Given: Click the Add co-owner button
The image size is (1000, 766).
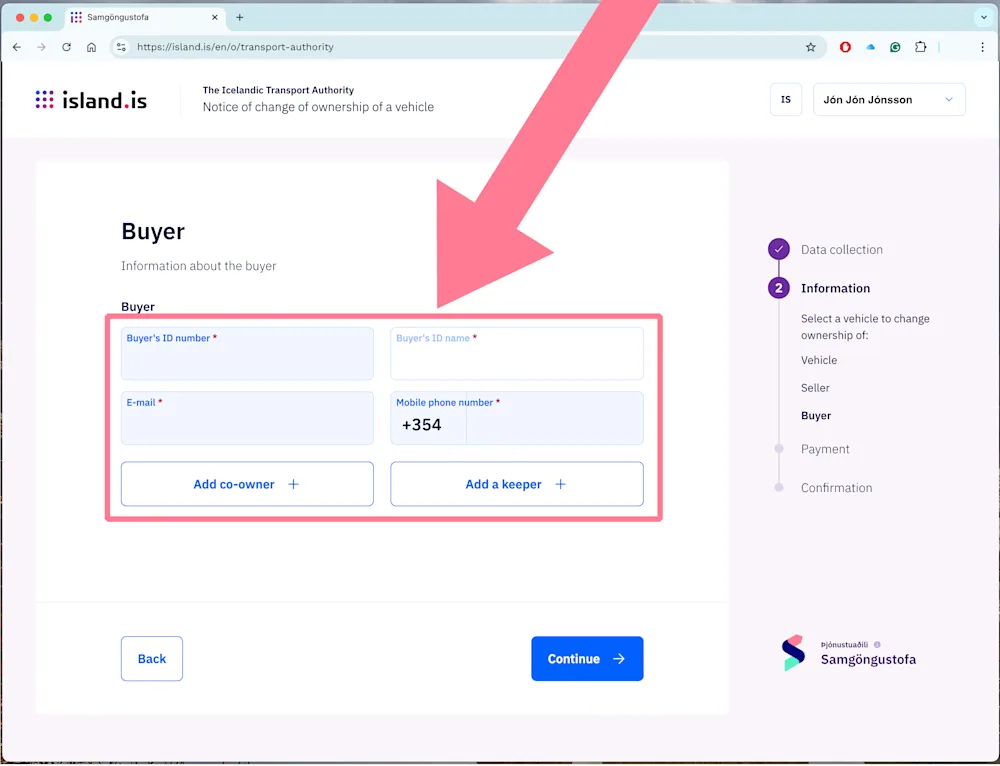Looking at the screenshot, I should point(247,484).
